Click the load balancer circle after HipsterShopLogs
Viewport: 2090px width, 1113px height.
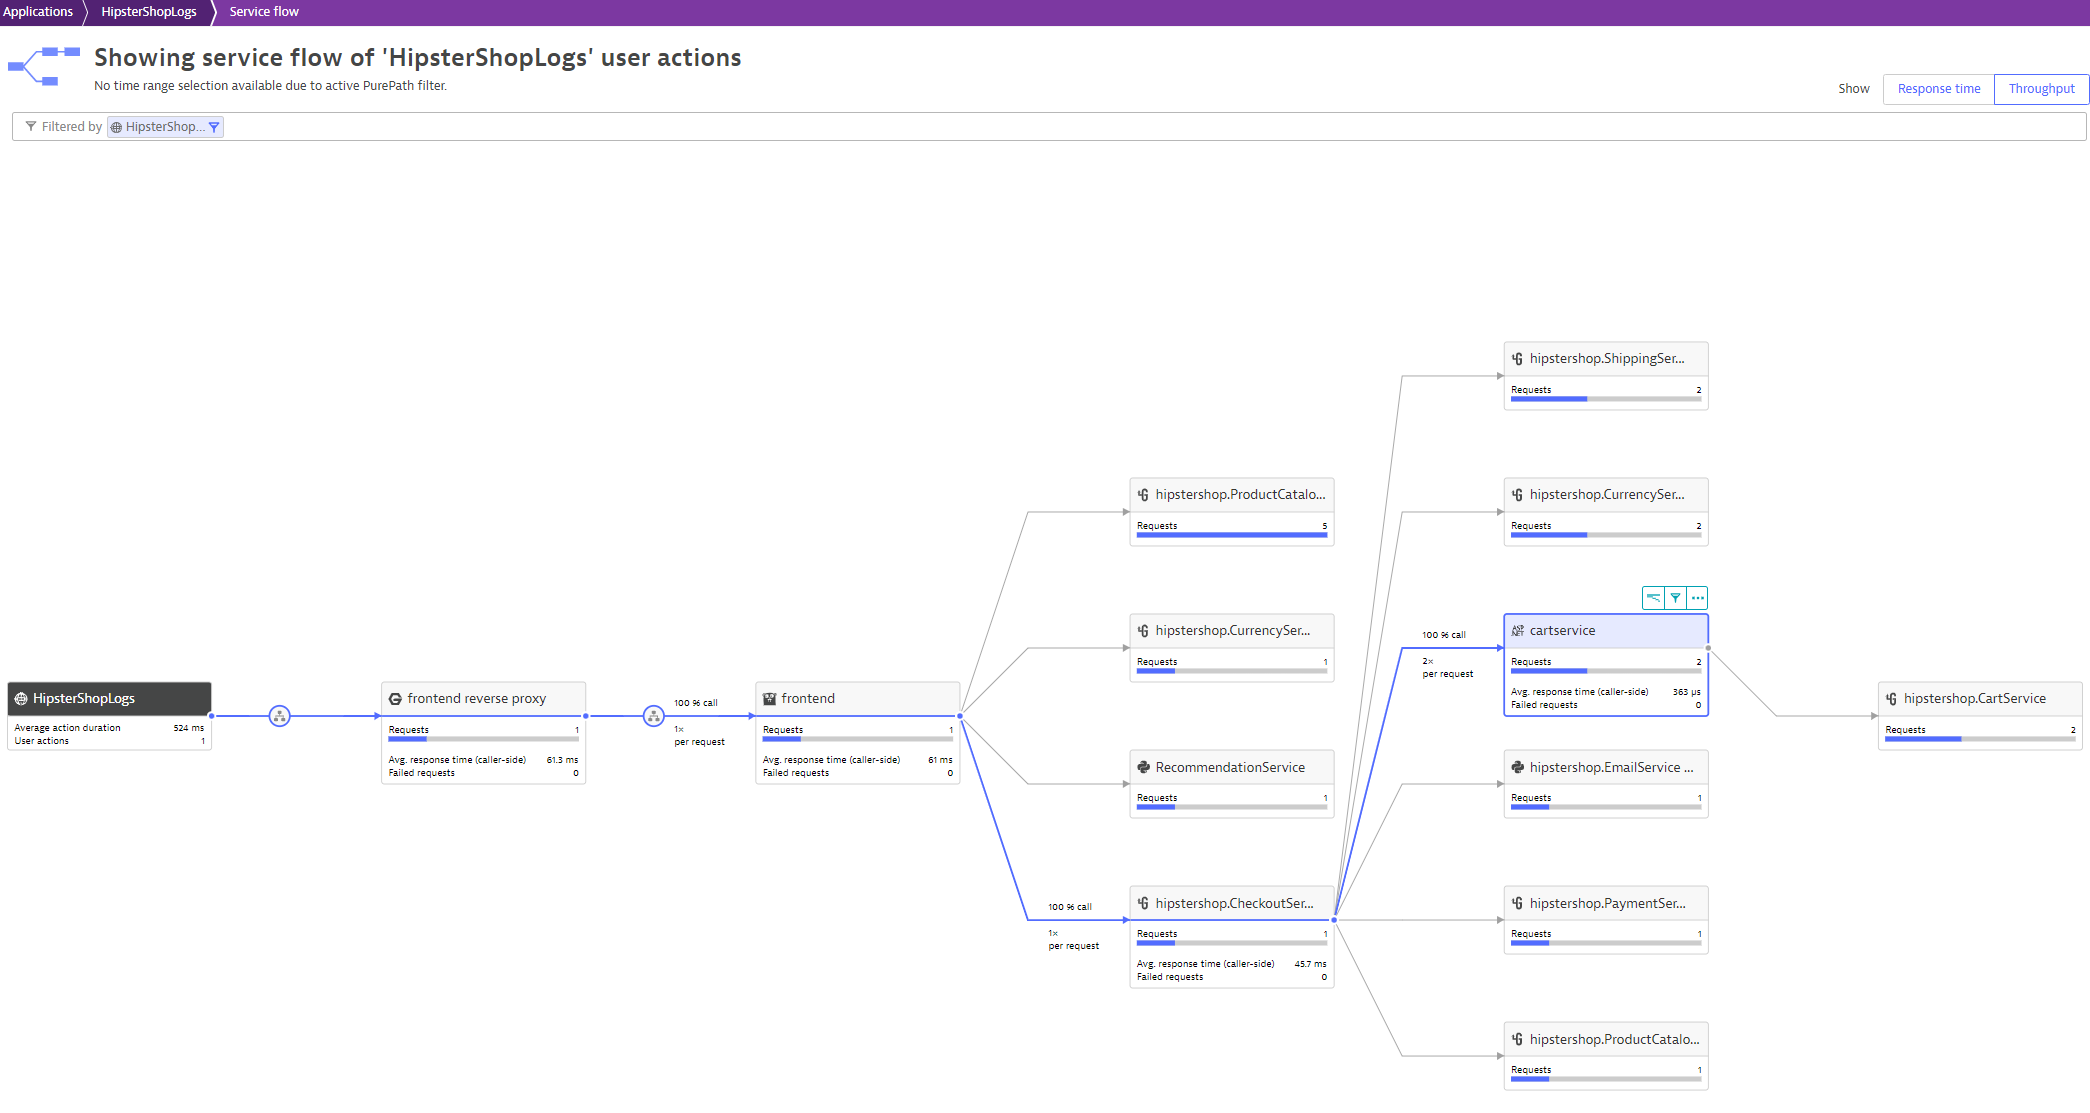tap(280, 716)
